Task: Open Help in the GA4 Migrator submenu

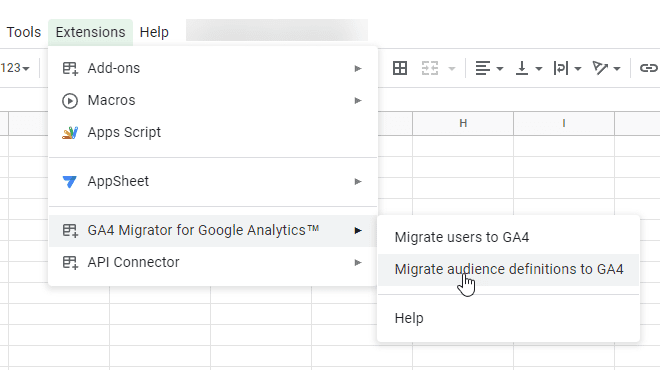Action: point(508,318)
